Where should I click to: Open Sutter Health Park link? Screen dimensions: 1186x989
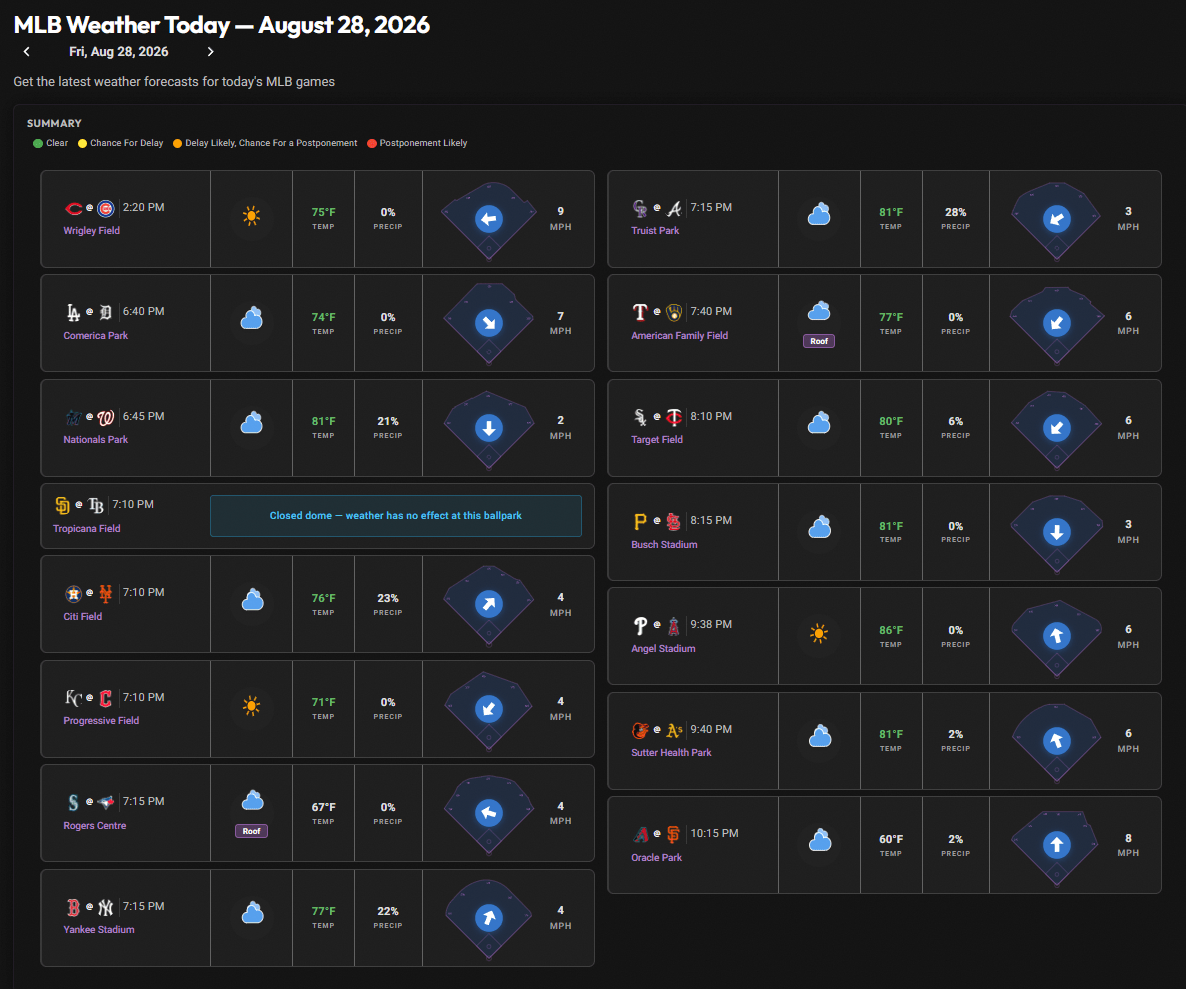tap(671, 753)
